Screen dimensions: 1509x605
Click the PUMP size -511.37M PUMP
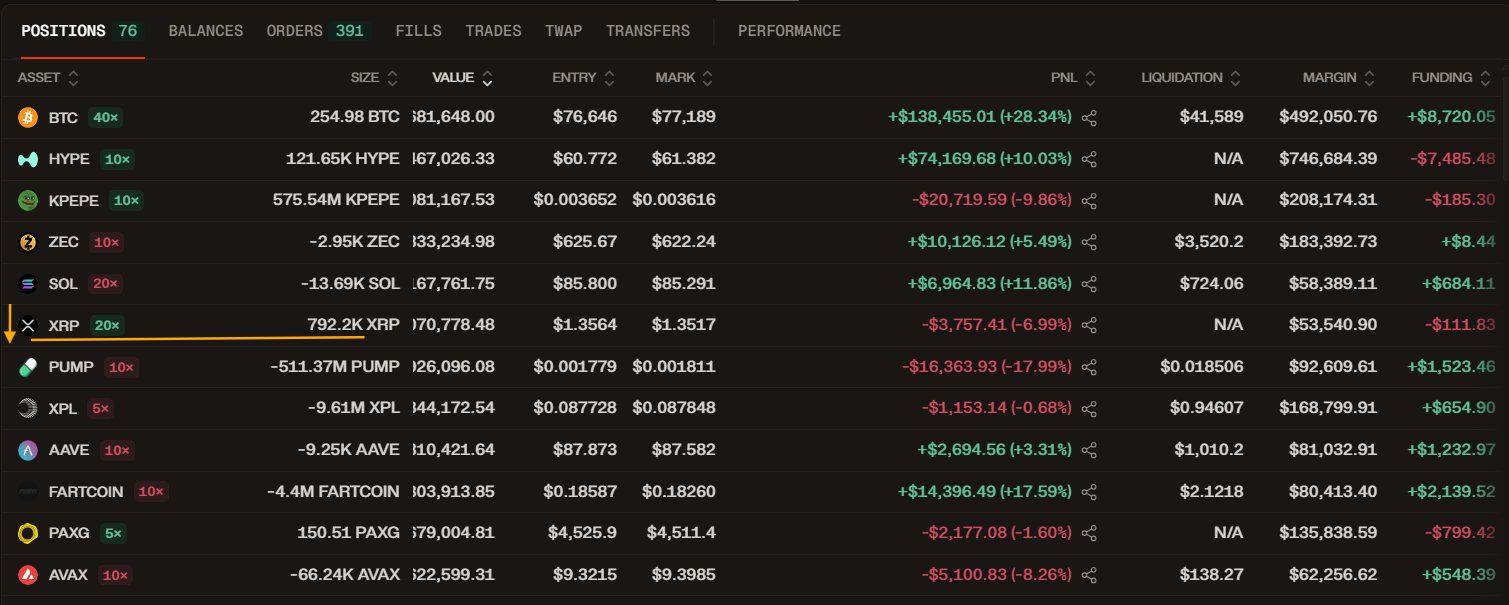[335, 367]
